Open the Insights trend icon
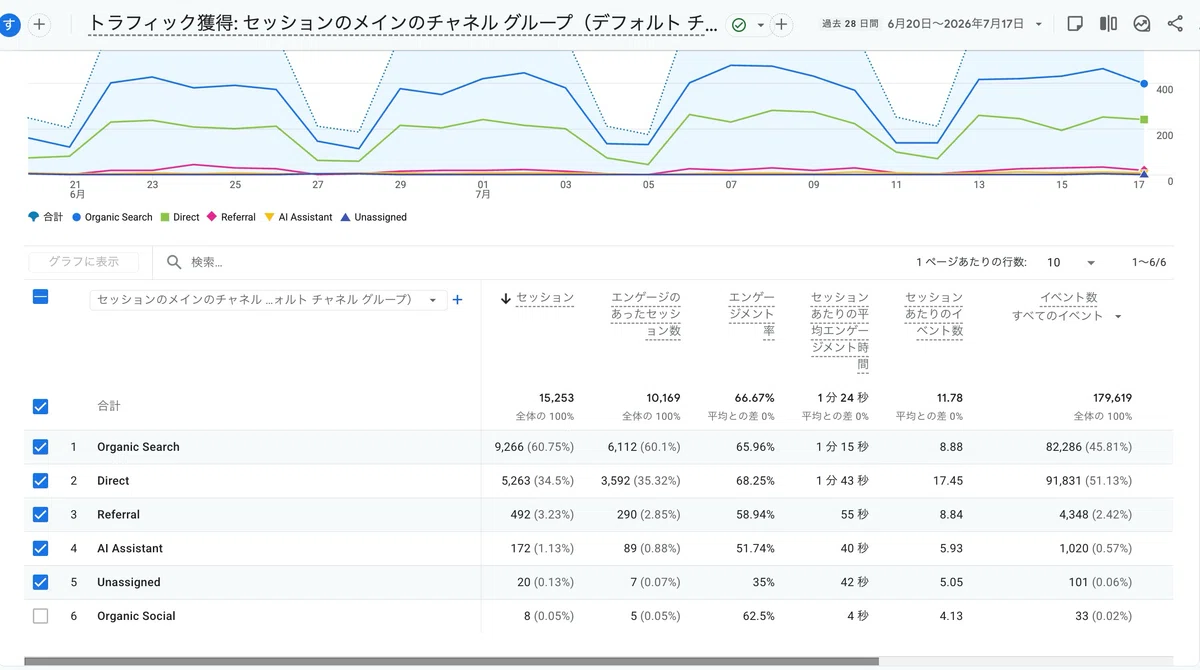The width and height of the screenshot is (1200, 670). (x=1142, y=24)
